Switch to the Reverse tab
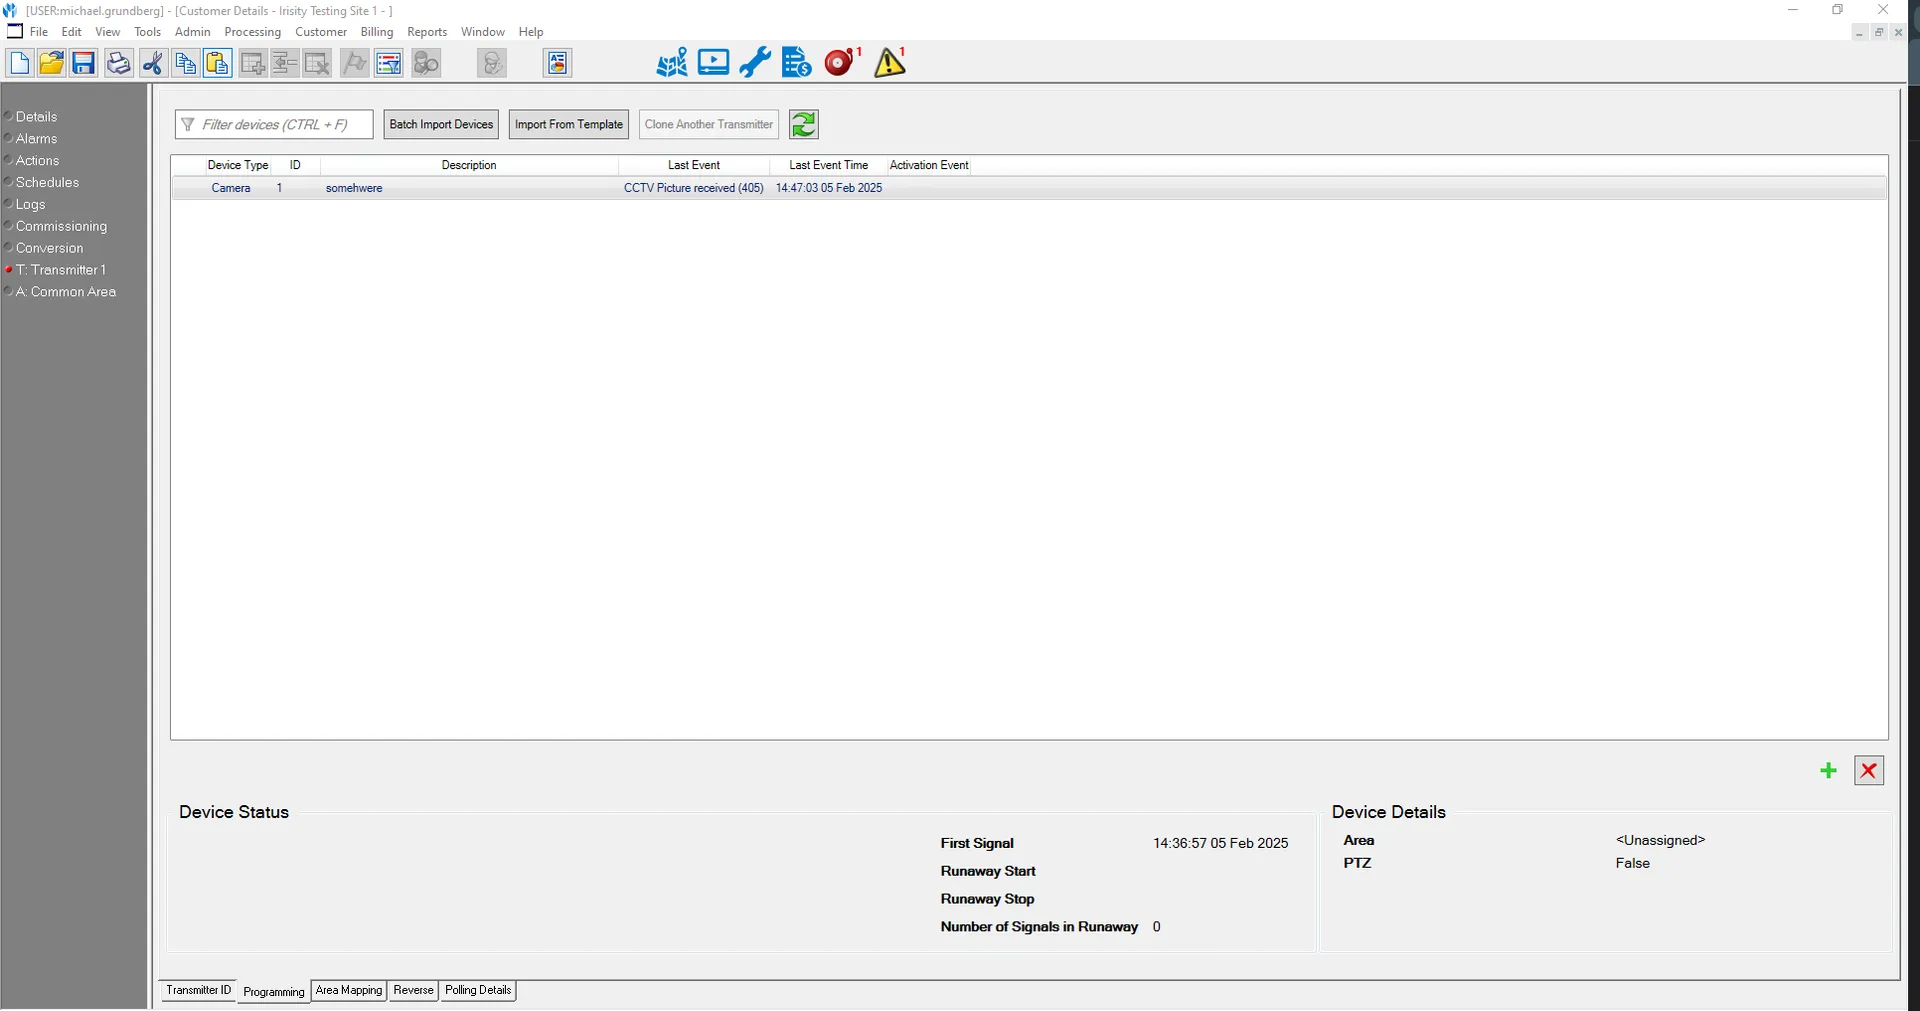This screenshot has height=1011, width=1920. coord(413,991)
